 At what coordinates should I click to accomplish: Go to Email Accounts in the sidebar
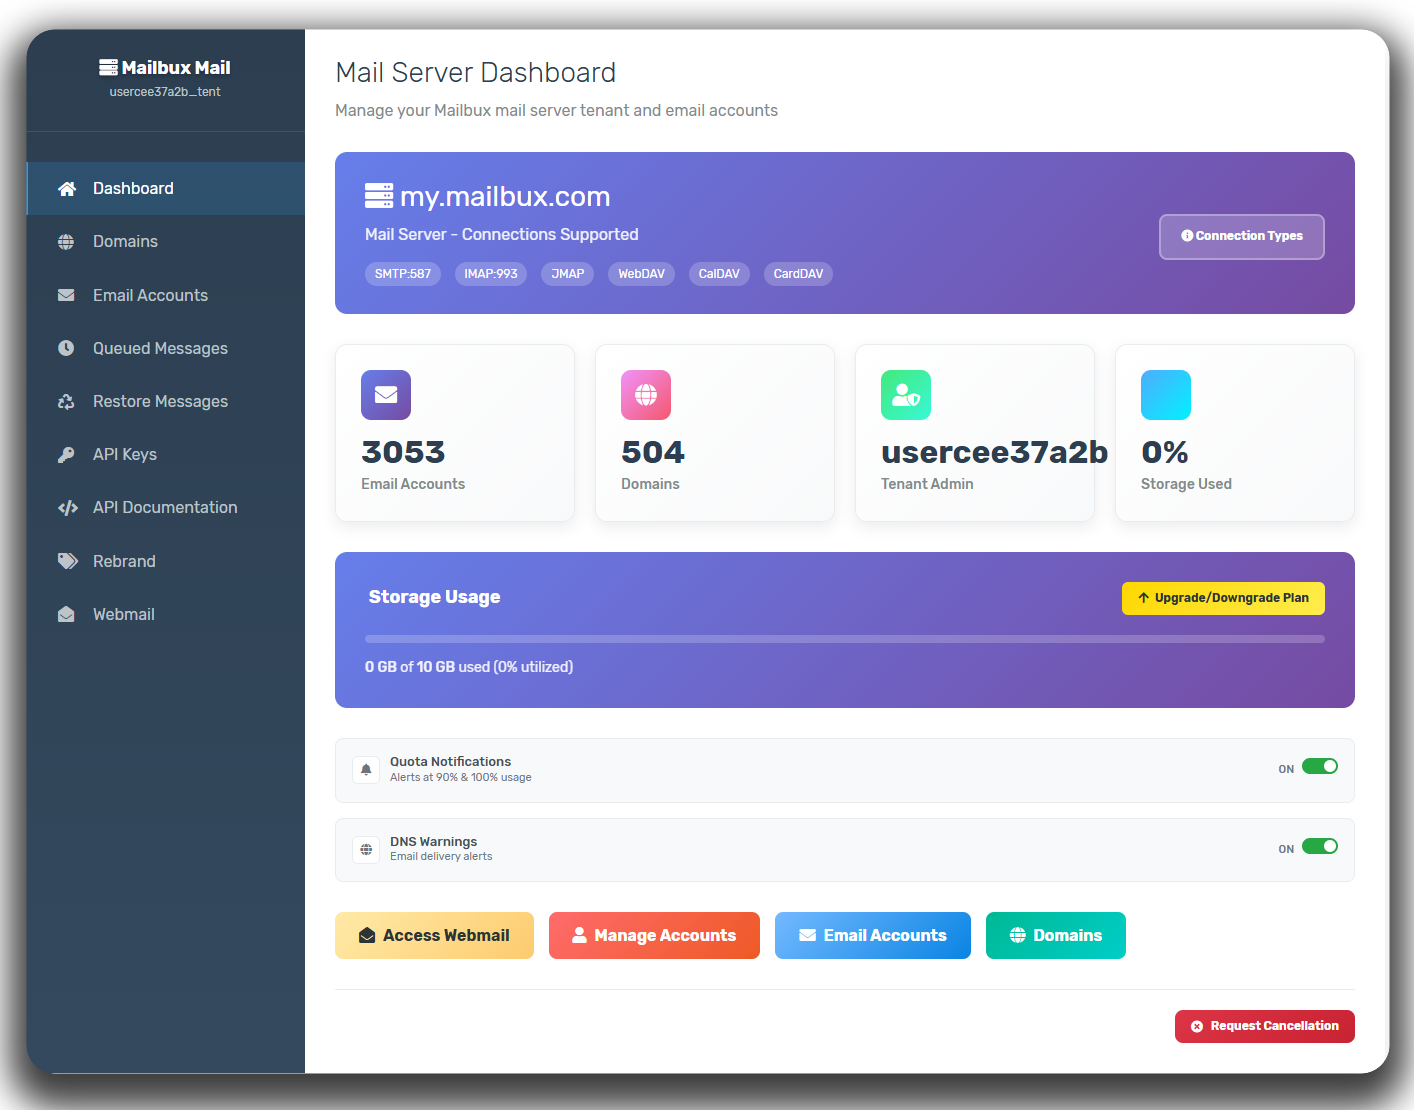pyautogui.click(x=166, y=295)
